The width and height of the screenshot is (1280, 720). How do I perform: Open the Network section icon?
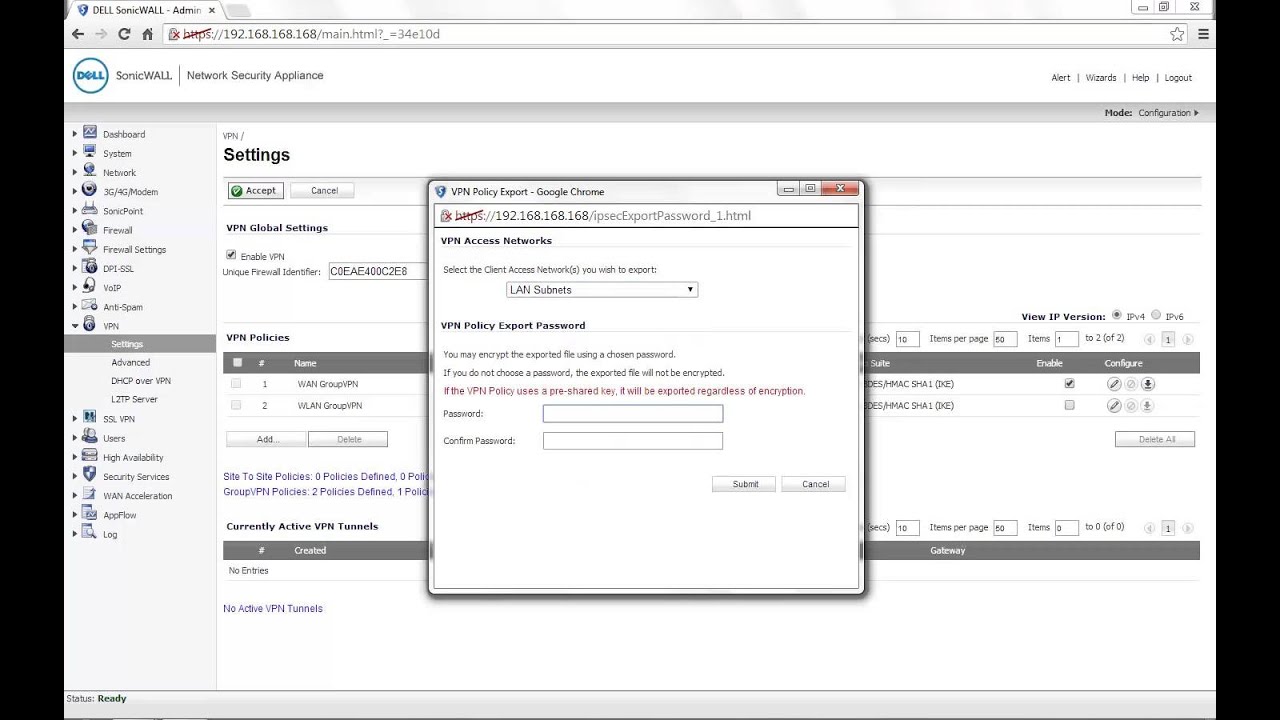pos(90,171)
